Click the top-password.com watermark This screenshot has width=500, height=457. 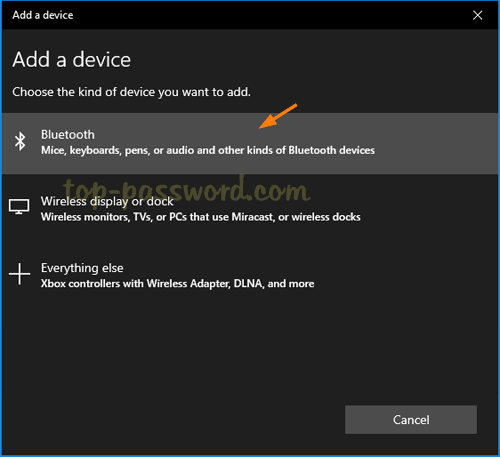[187, 188]
